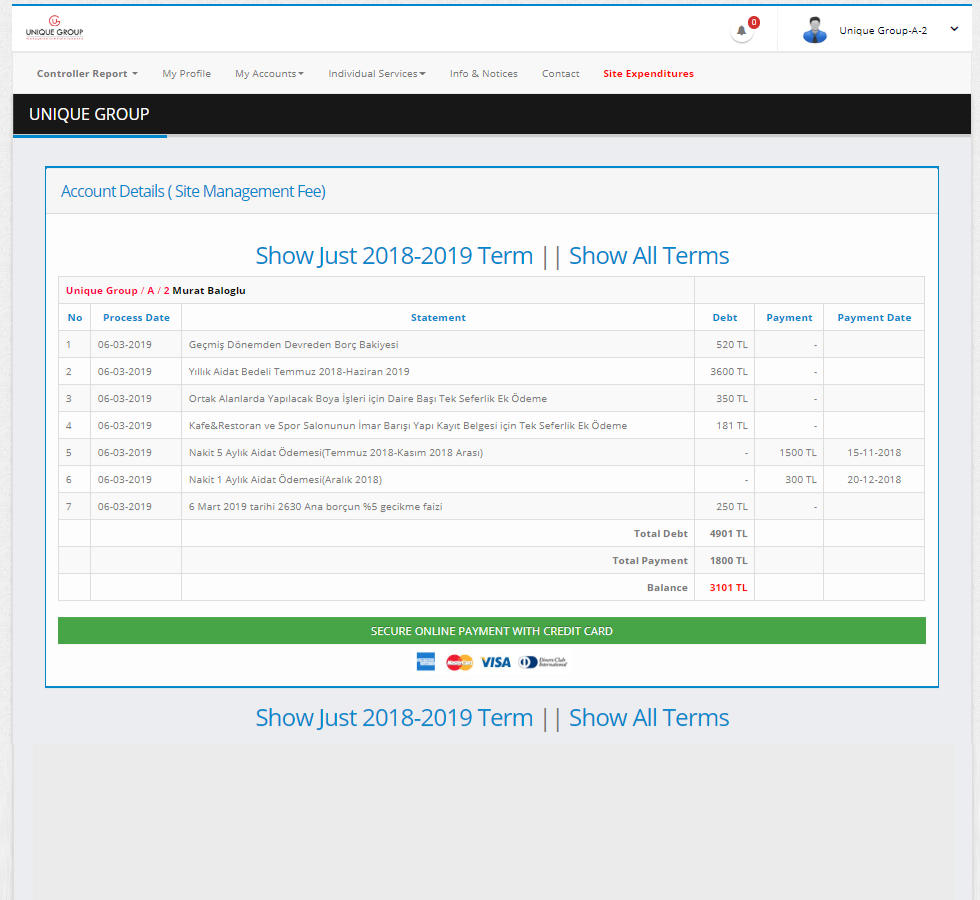Click the Account Details panel heading
This screenshot has width=980, height=900.
(193, 191)
